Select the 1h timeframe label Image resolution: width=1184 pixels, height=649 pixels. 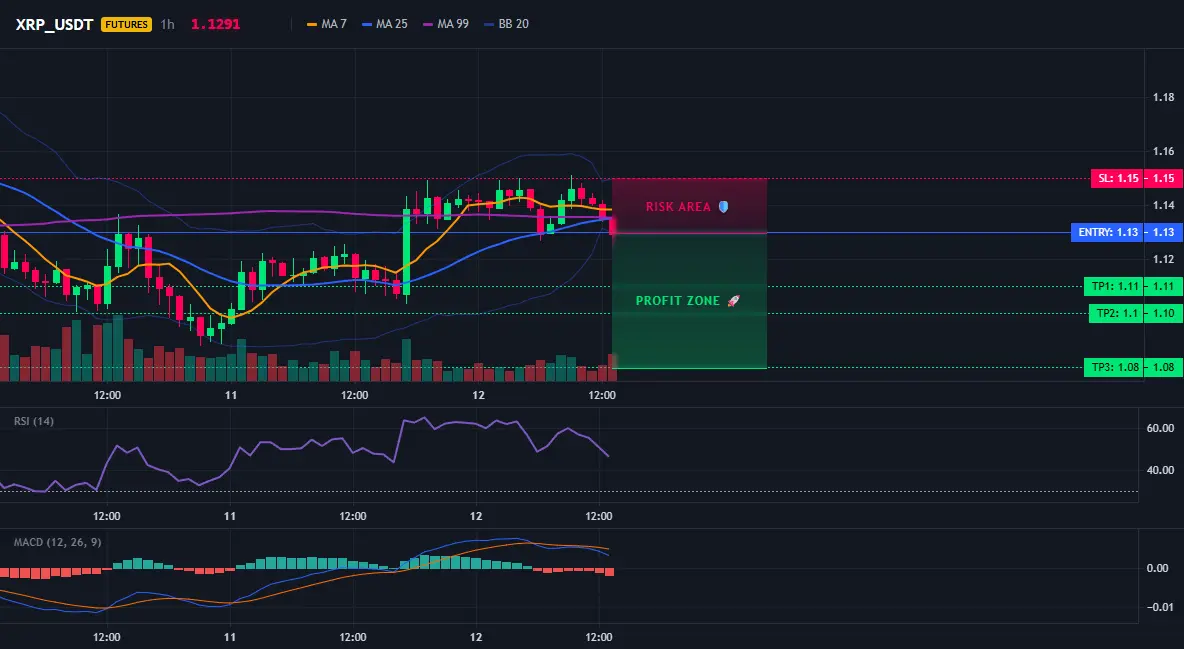[x=168, y=24]
